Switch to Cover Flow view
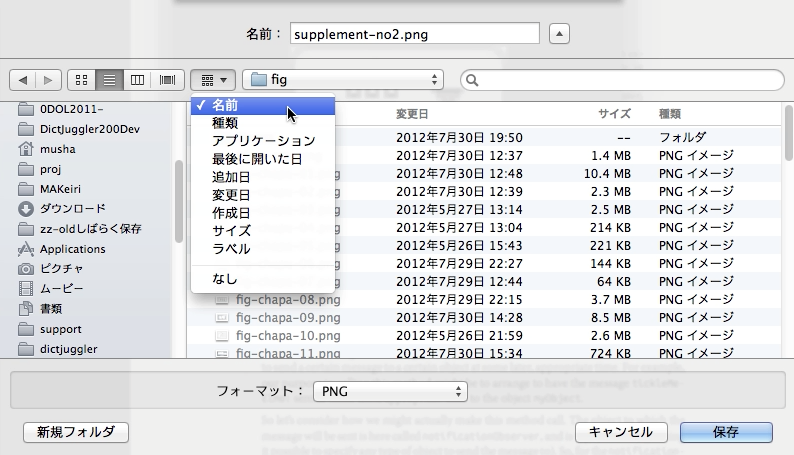Image resolution: width=794 pixels, height=455 pixels. 167,79
